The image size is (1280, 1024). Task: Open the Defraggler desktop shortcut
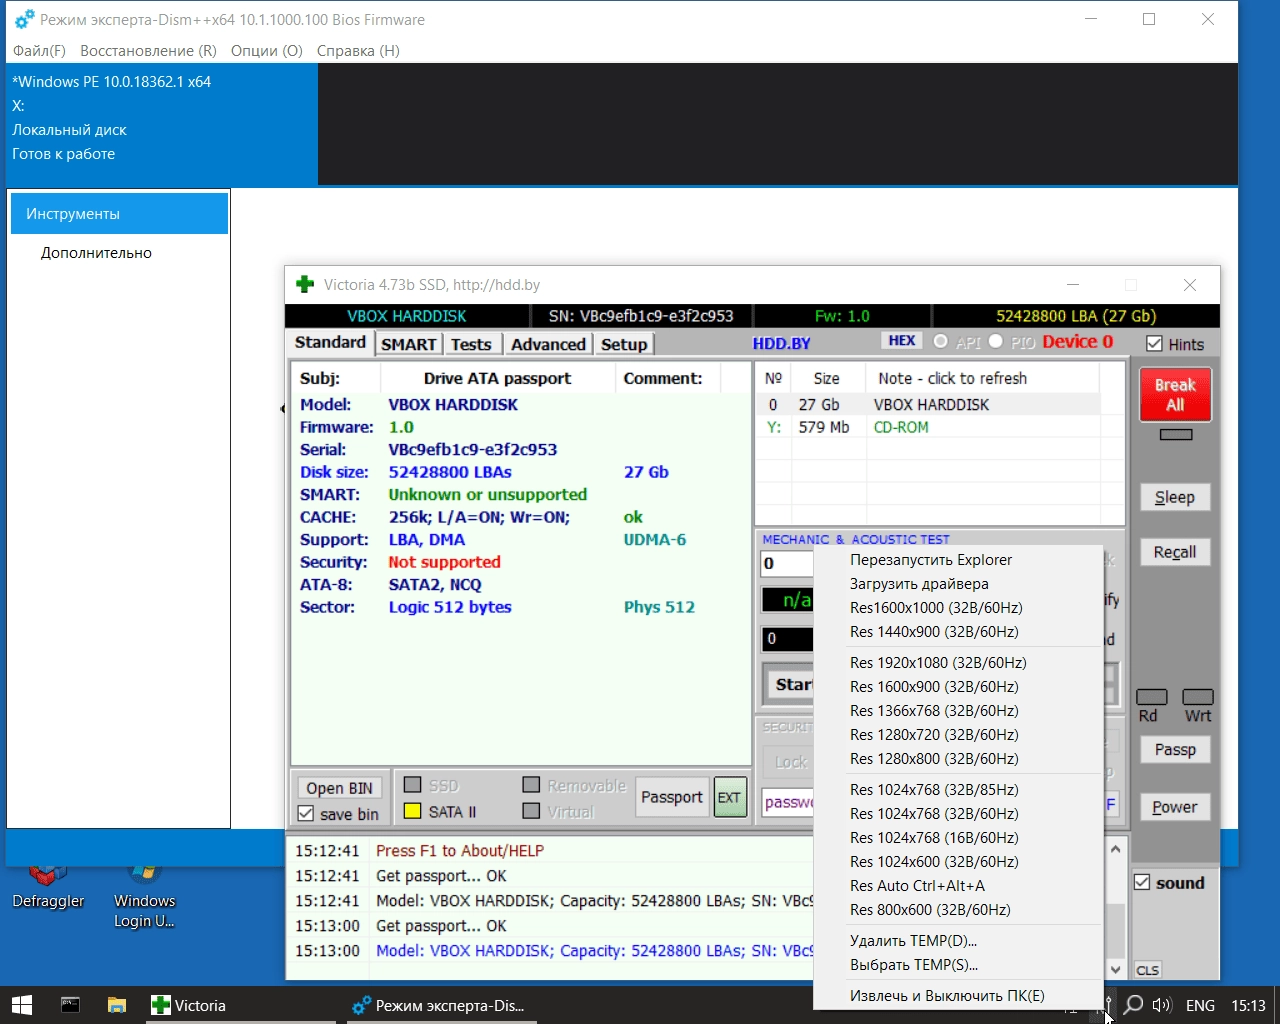pos(48,885)
